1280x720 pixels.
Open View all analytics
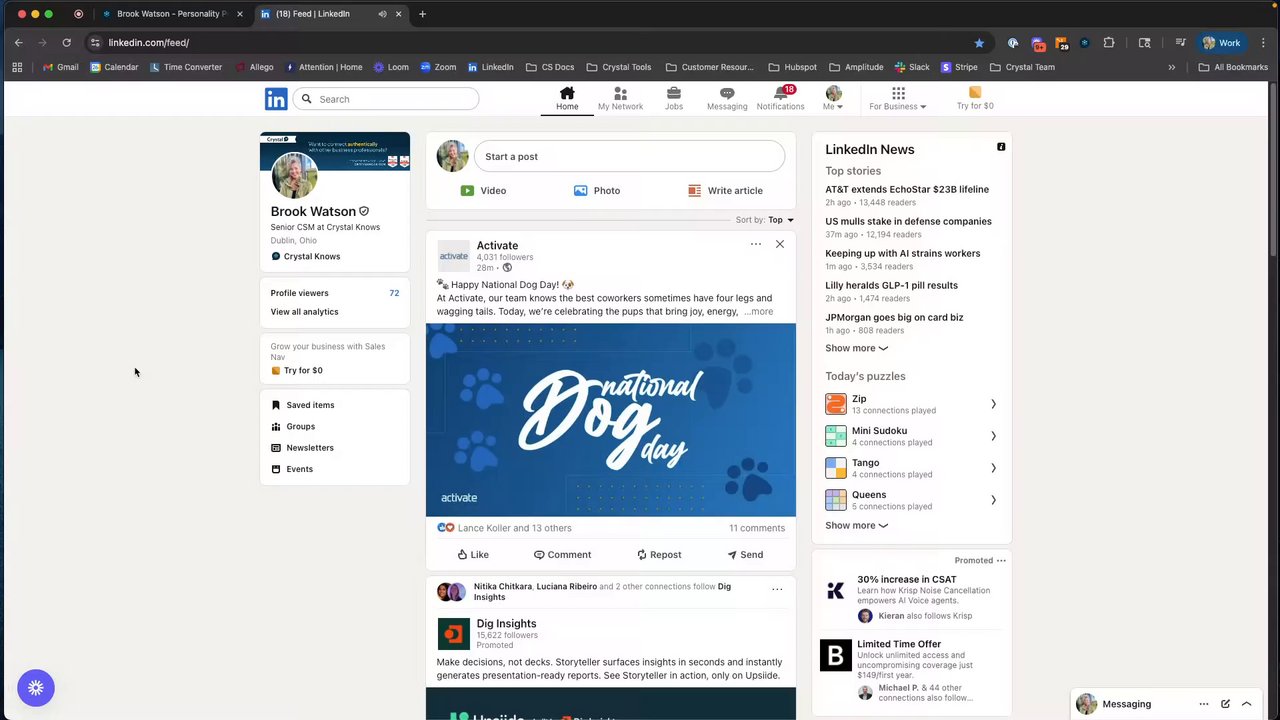(x=304, y=312)
